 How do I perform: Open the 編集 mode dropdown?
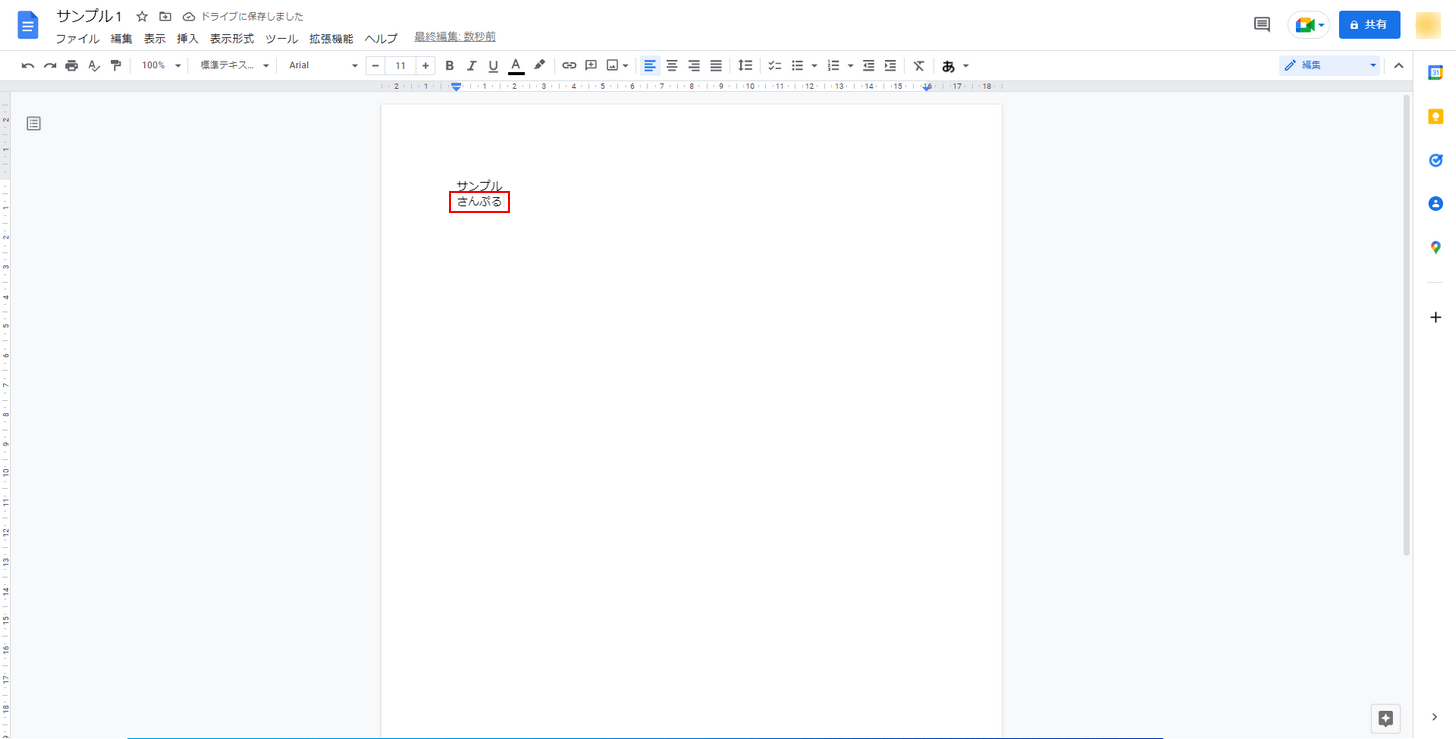point(1330,65)
